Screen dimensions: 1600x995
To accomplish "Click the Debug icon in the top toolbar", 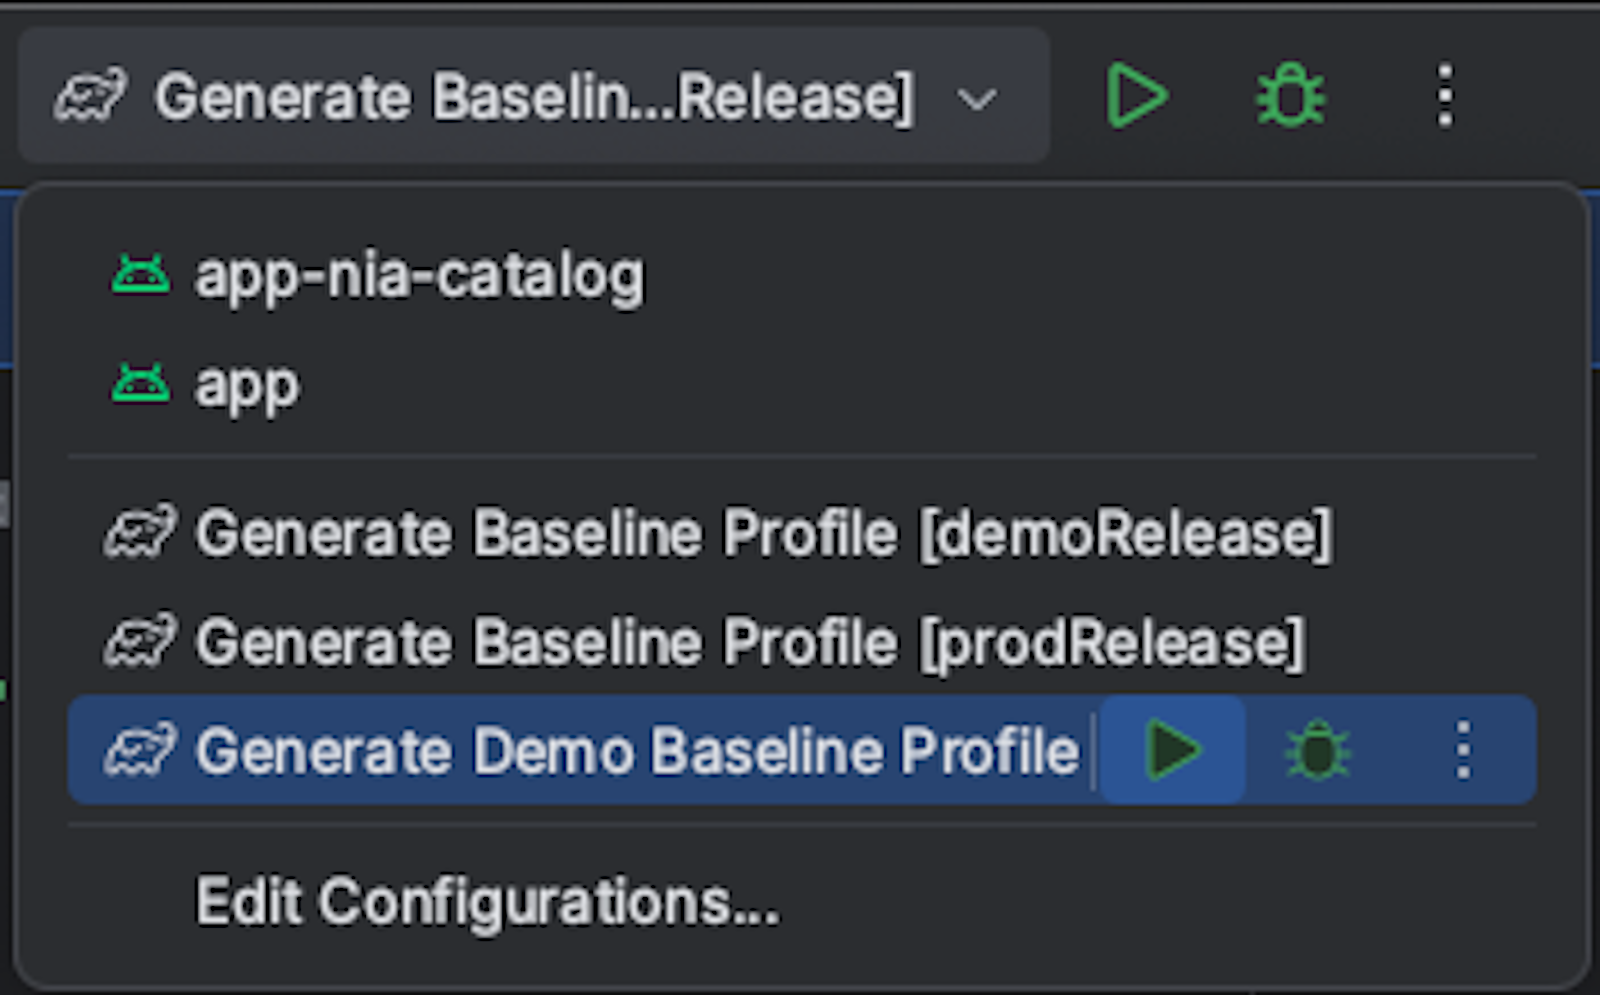I will click(1290, 97).
